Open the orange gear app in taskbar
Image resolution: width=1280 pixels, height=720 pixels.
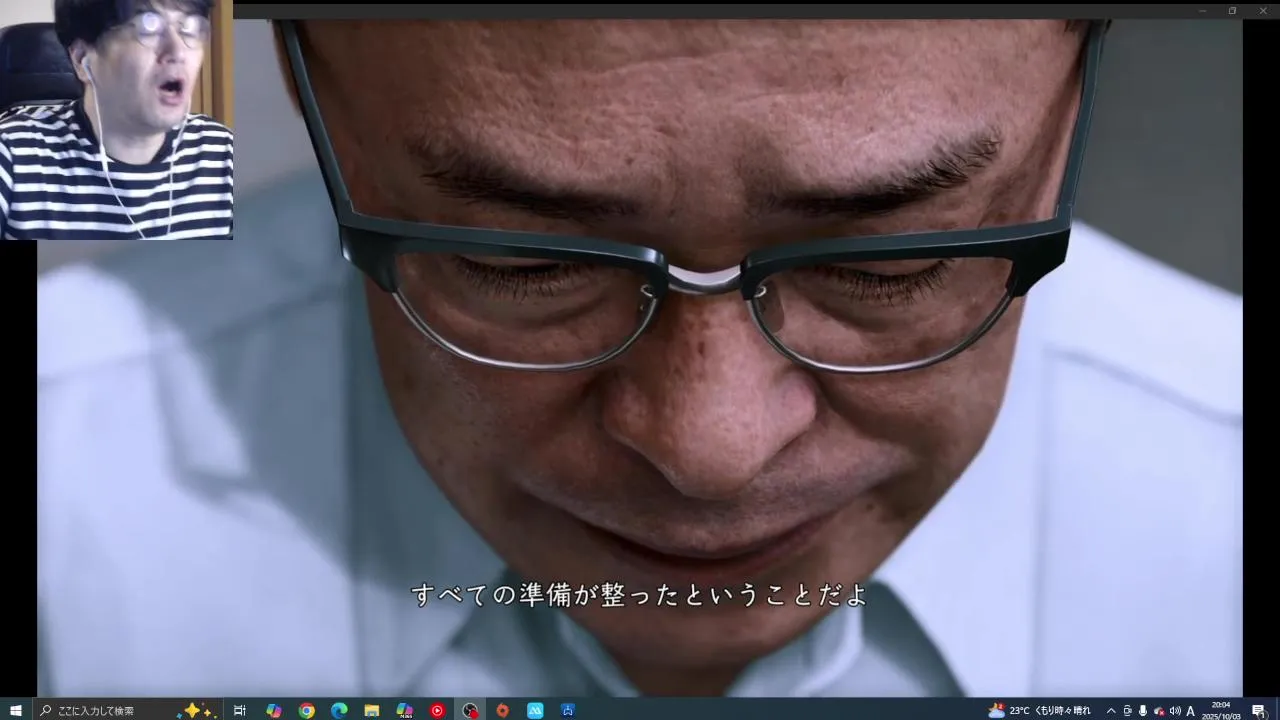click(x=503, y=710)
